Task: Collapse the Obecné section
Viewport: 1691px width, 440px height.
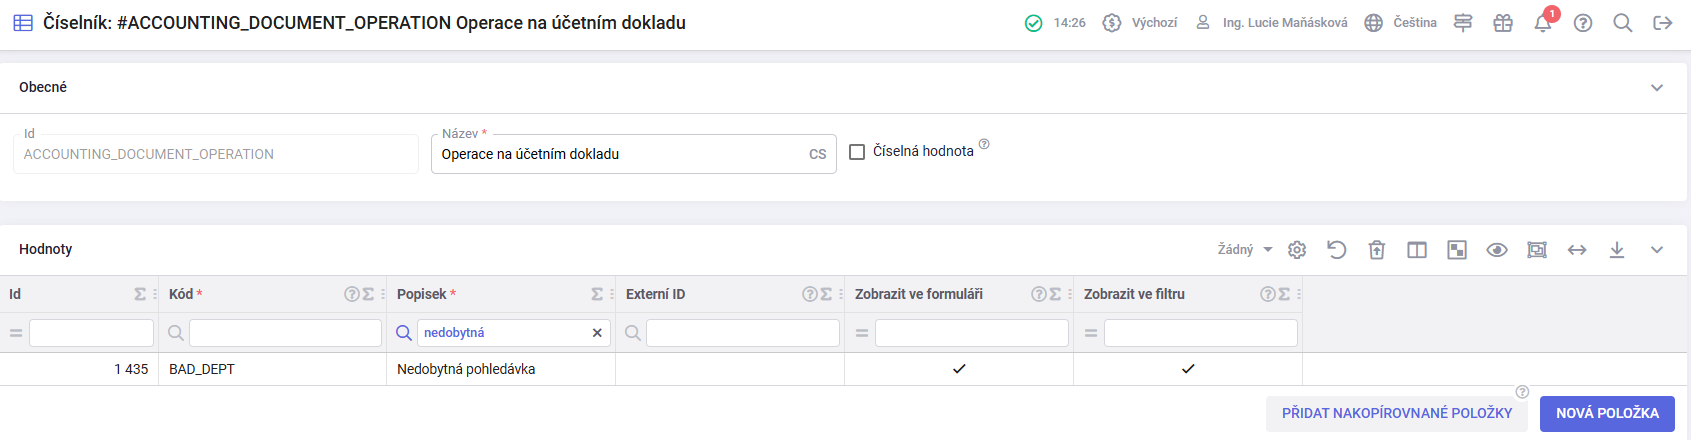Action: click(1657, 88)
